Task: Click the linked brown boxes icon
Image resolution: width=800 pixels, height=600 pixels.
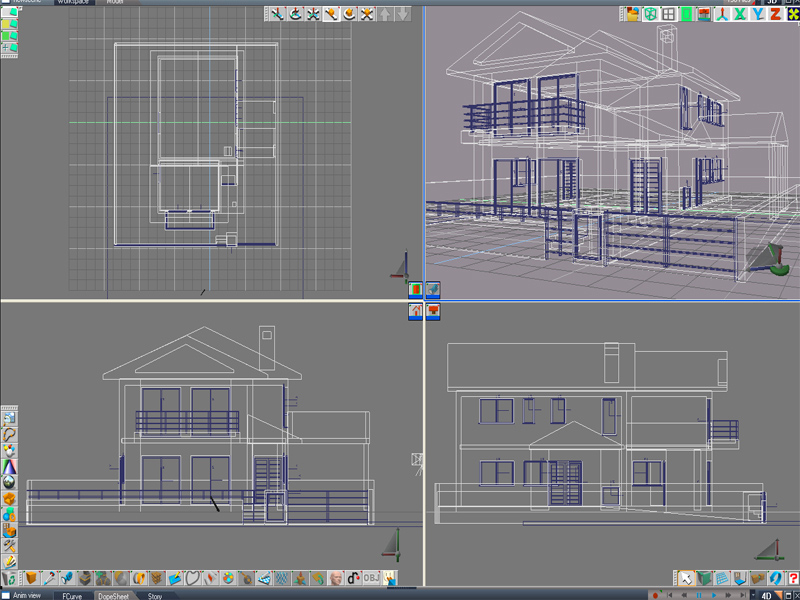Action: click(758, 578)
